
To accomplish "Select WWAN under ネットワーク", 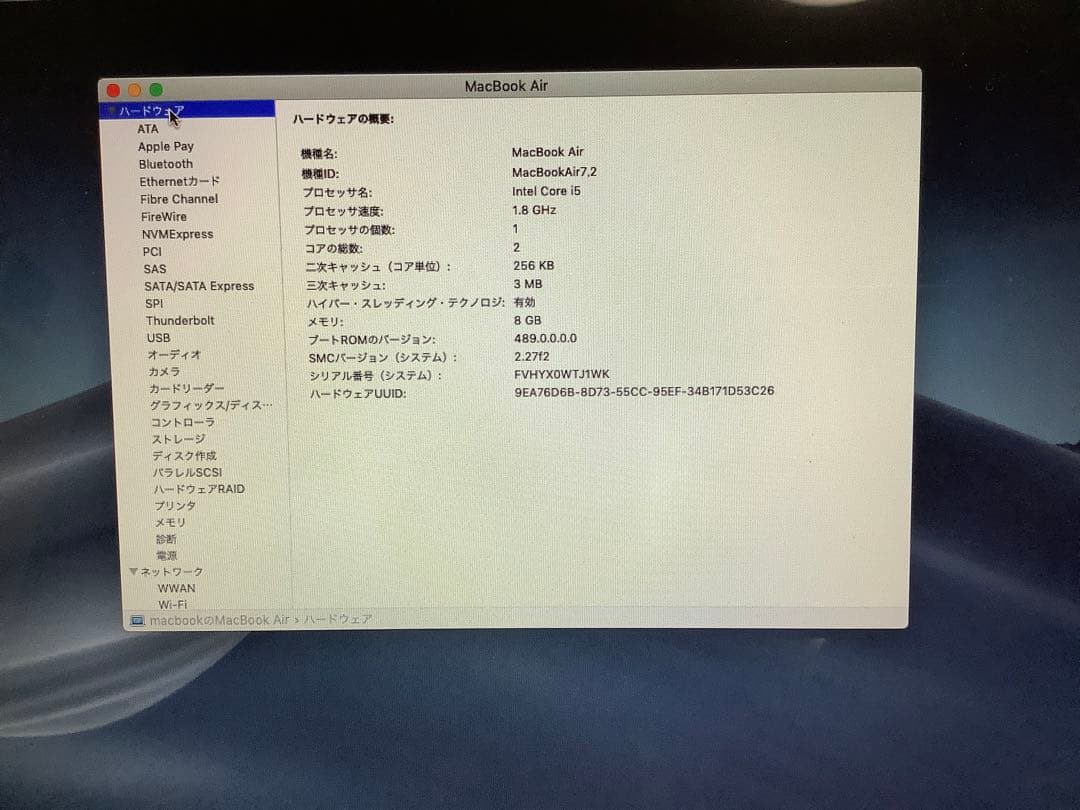I will 176,588.
